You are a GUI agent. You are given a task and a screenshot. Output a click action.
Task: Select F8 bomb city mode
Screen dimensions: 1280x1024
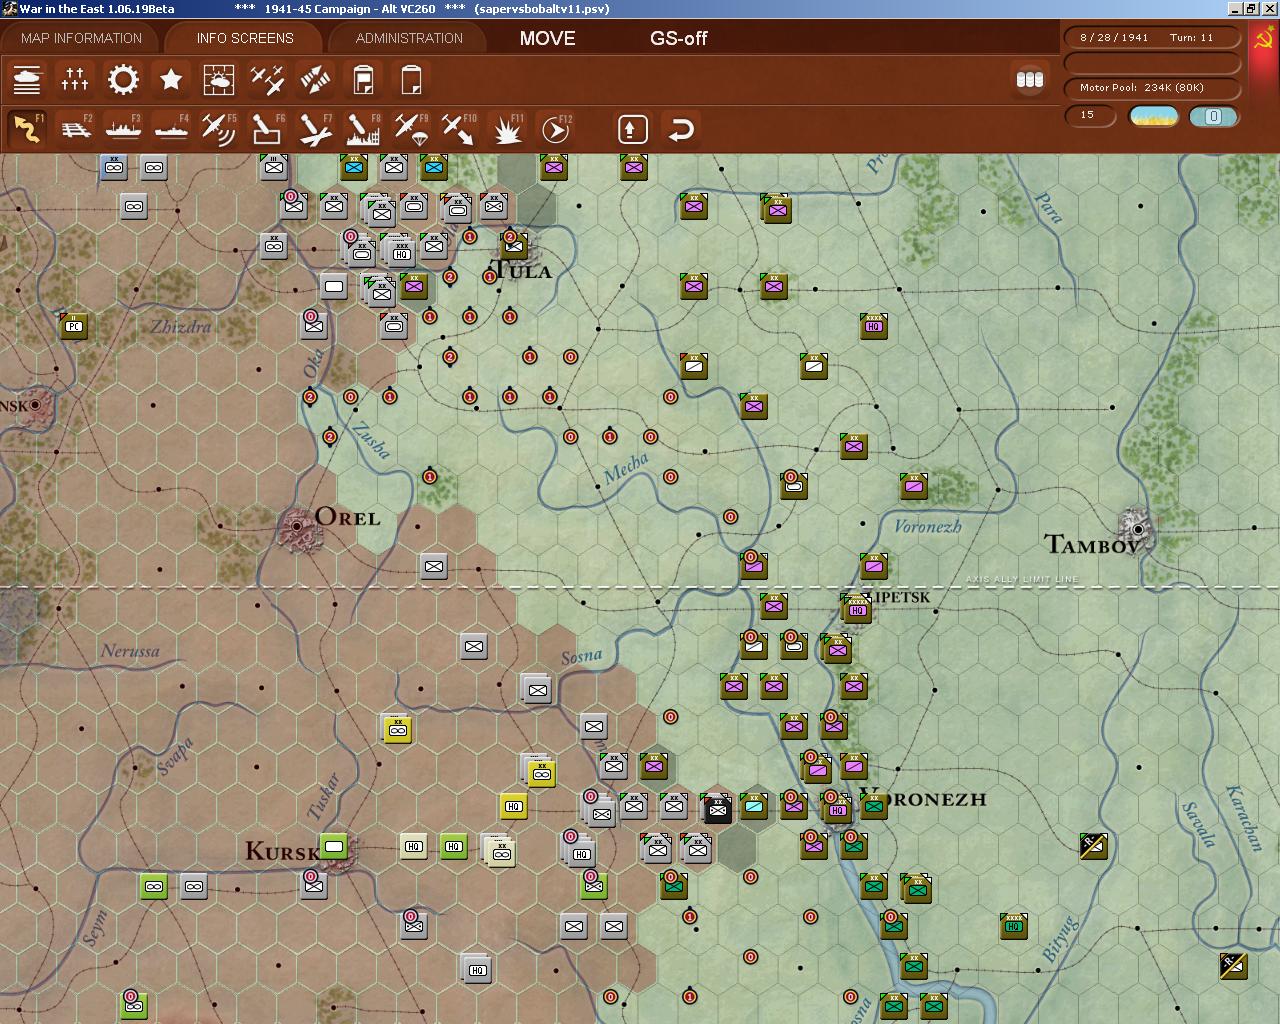point(363,129)
